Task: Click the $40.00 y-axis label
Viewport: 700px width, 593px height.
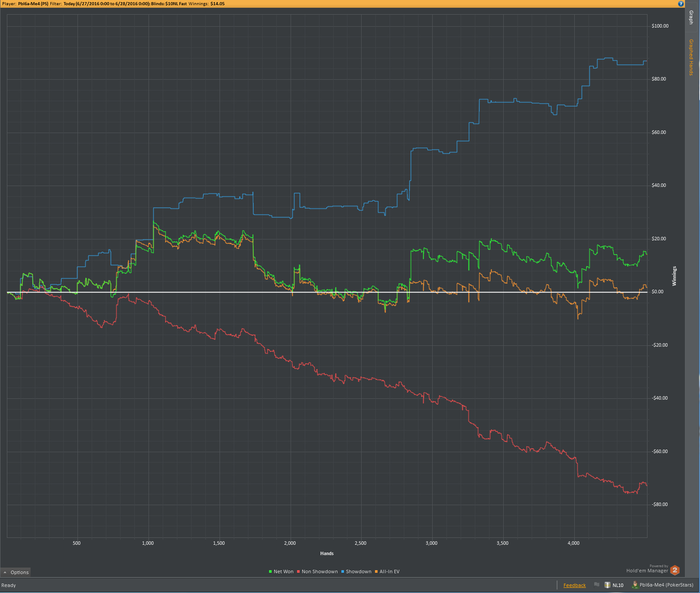Action: click(x=658, y=185)
